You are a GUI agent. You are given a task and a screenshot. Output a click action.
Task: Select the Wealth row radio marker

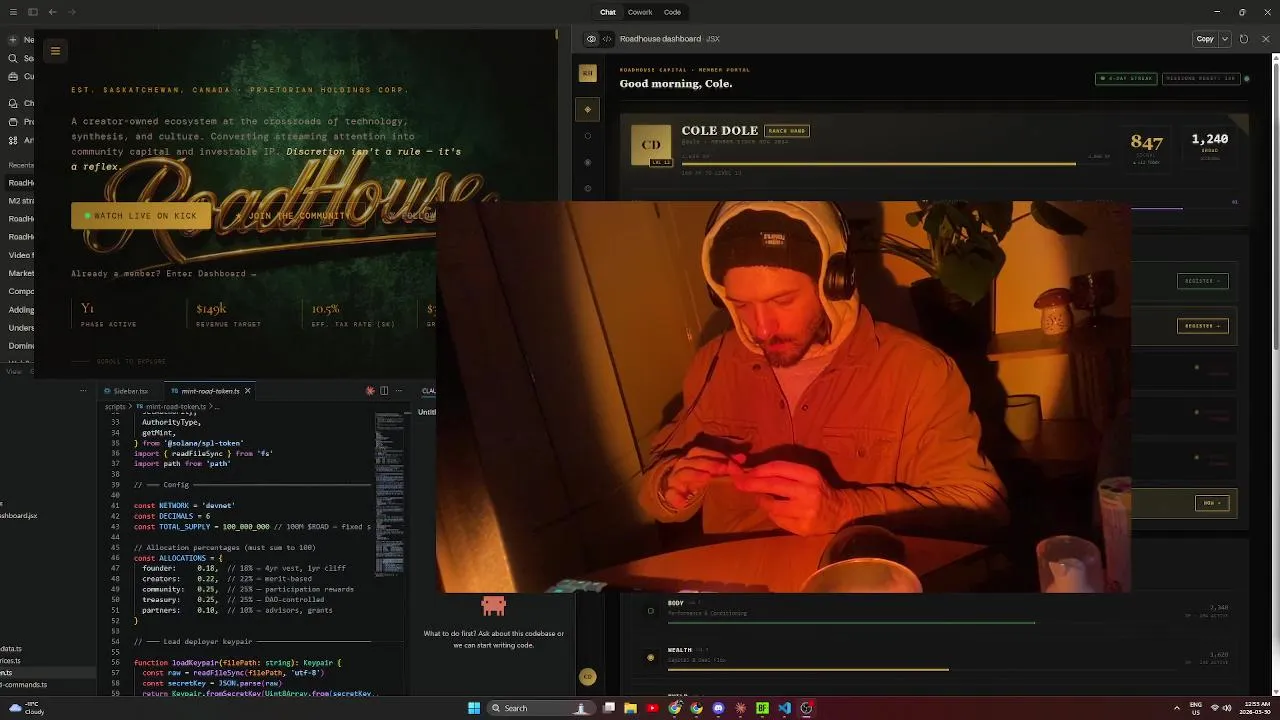[650, 658]
